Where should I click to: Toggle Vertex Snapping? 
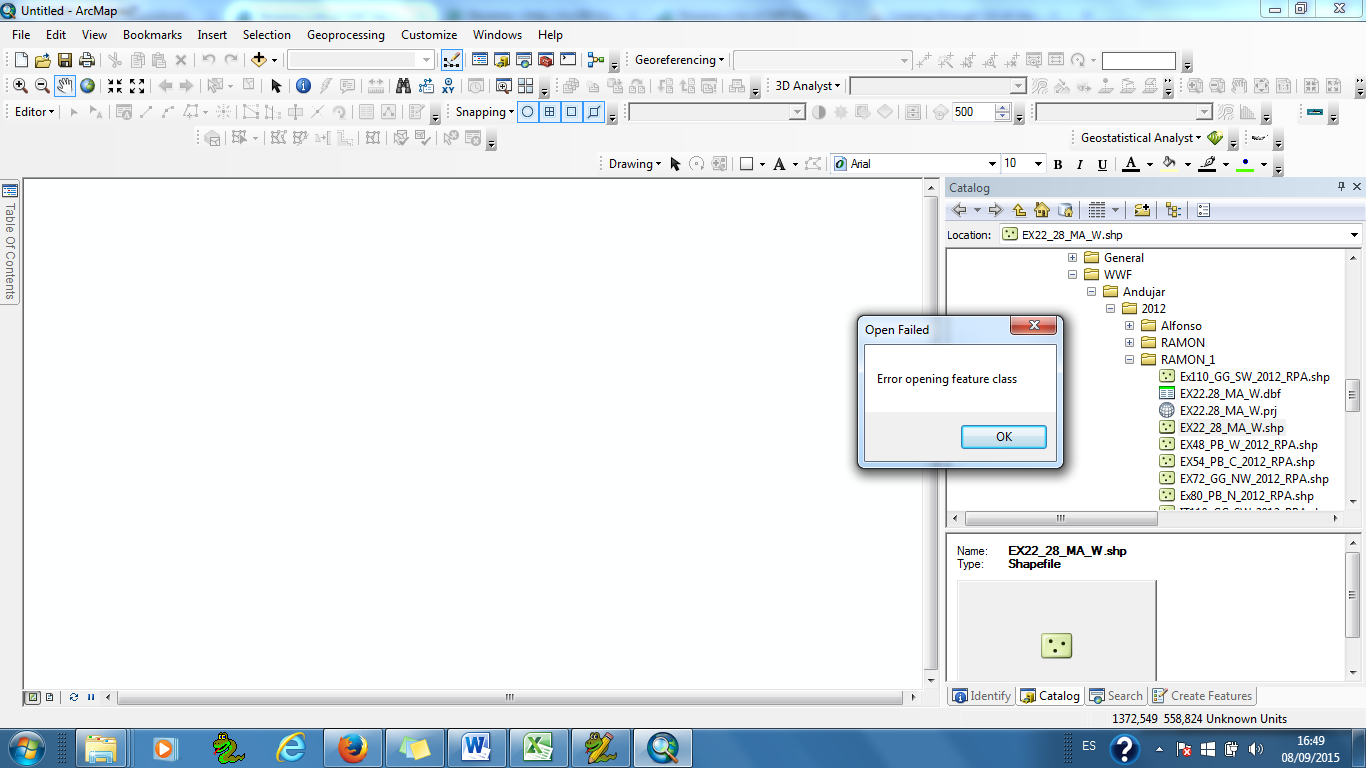click(x=572, y=112)
